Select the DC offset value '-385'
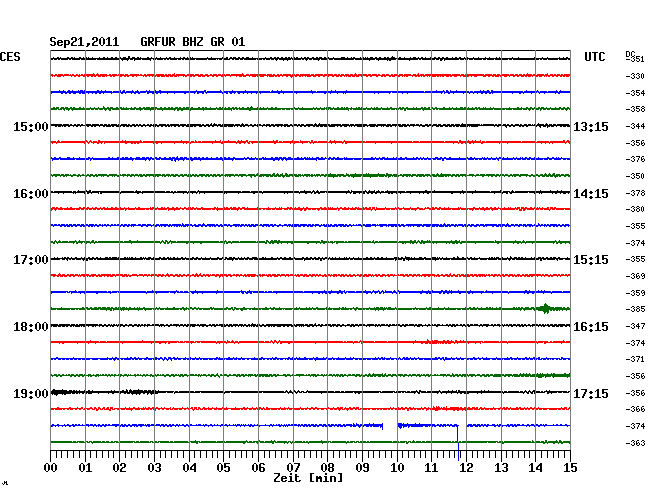 point(635,309)
